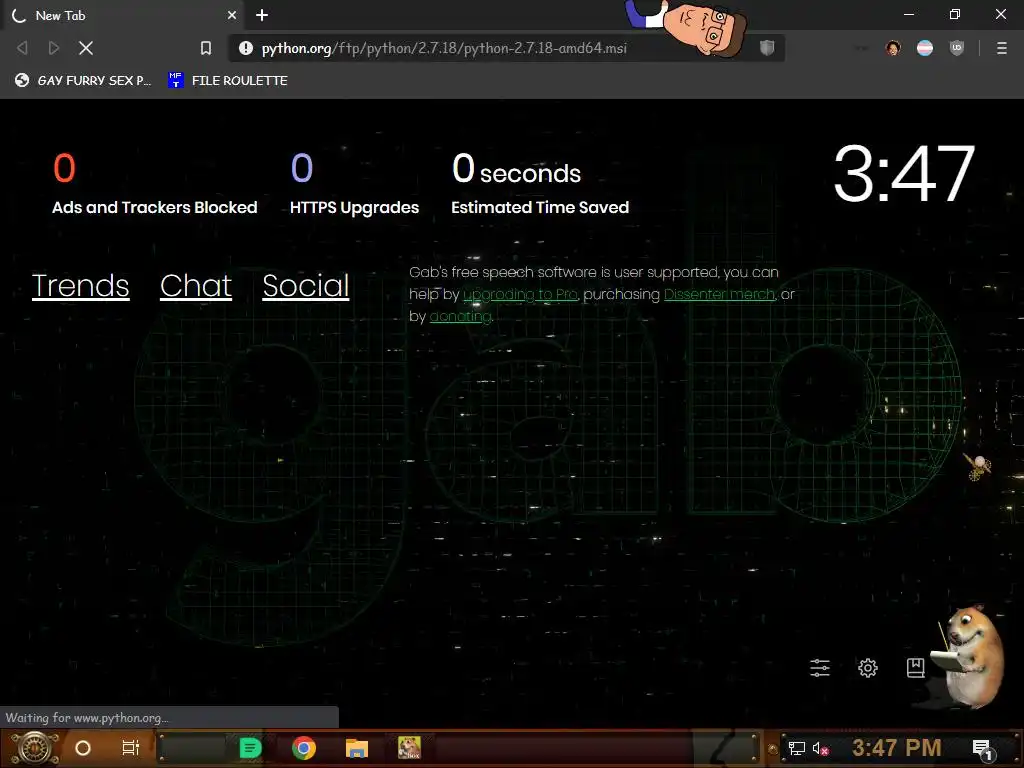Click the muted volume tray icon

(x=820, y=748)
